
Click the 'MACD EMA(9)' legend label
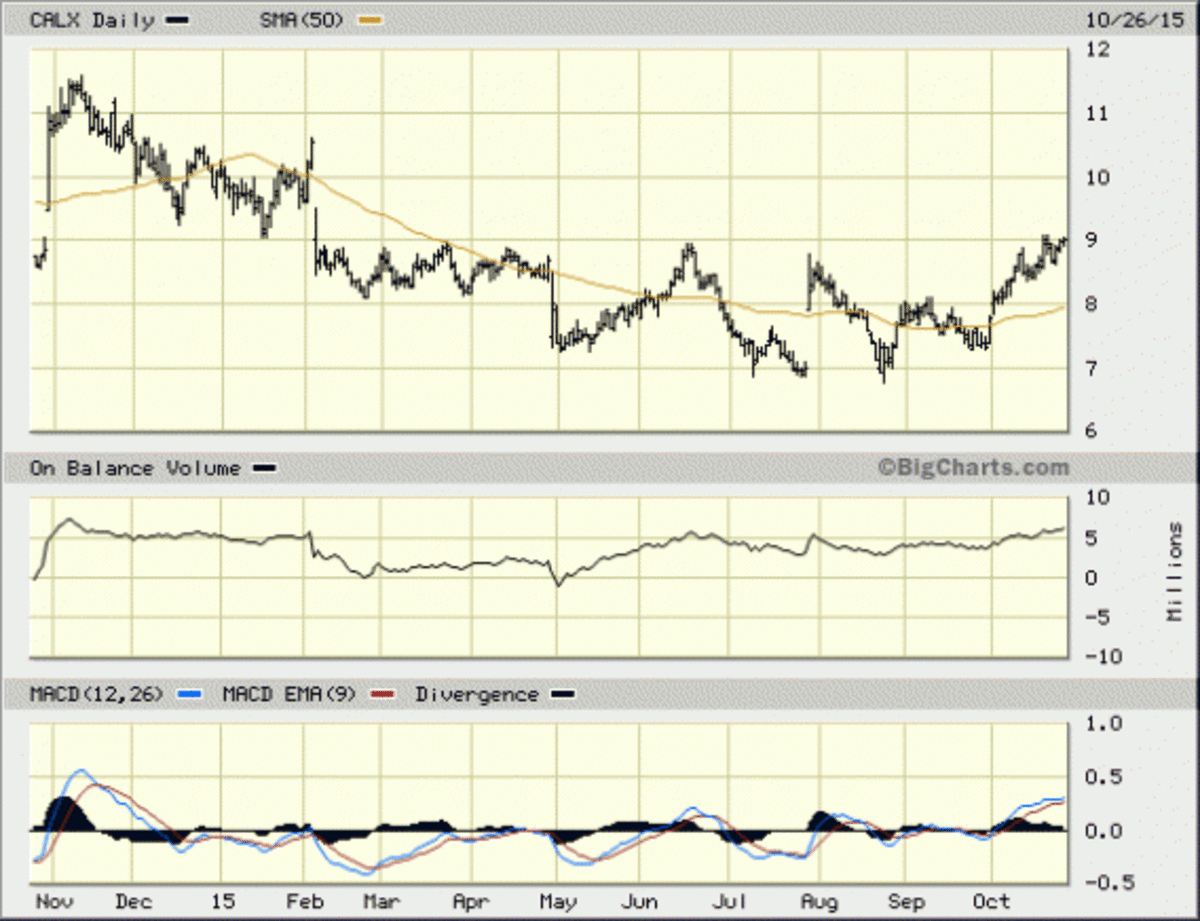click(x=288, y=694)
